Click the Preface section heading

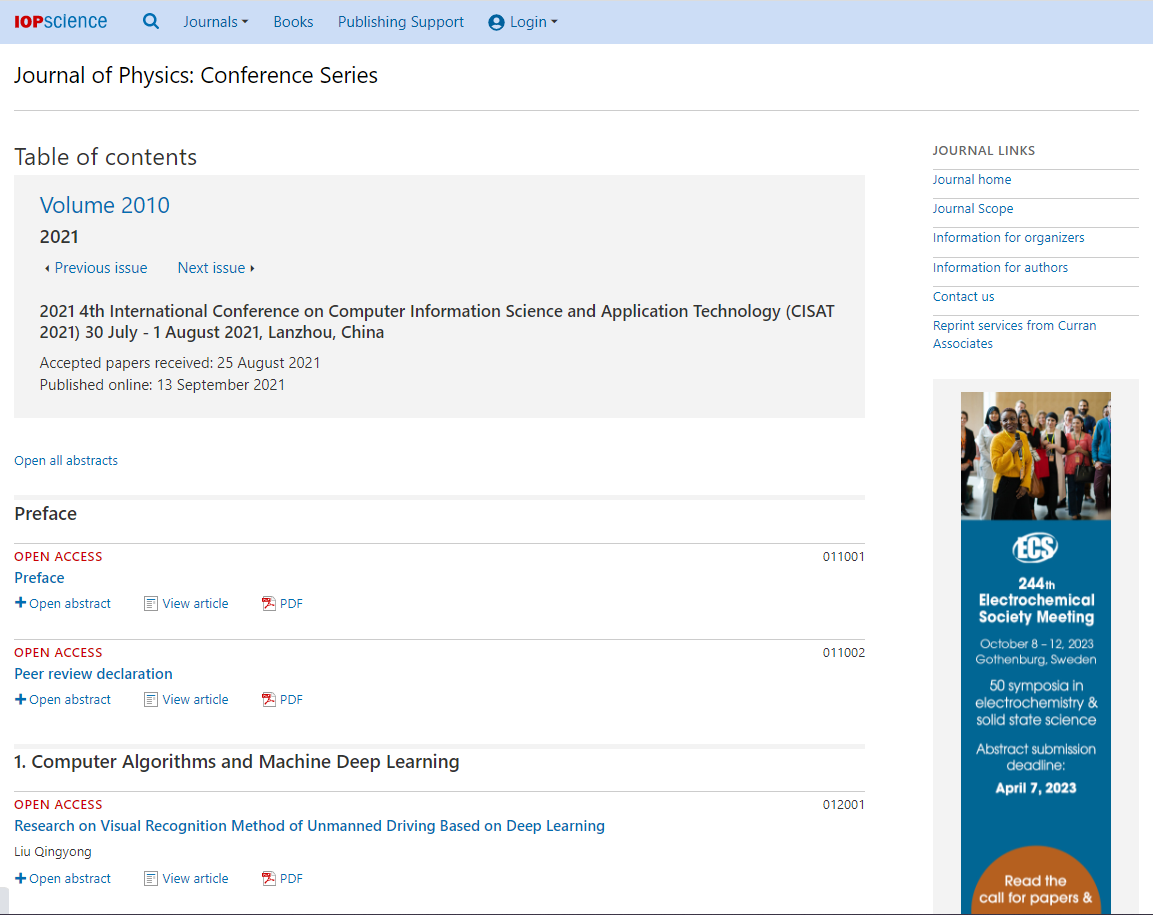pos(46,513)
